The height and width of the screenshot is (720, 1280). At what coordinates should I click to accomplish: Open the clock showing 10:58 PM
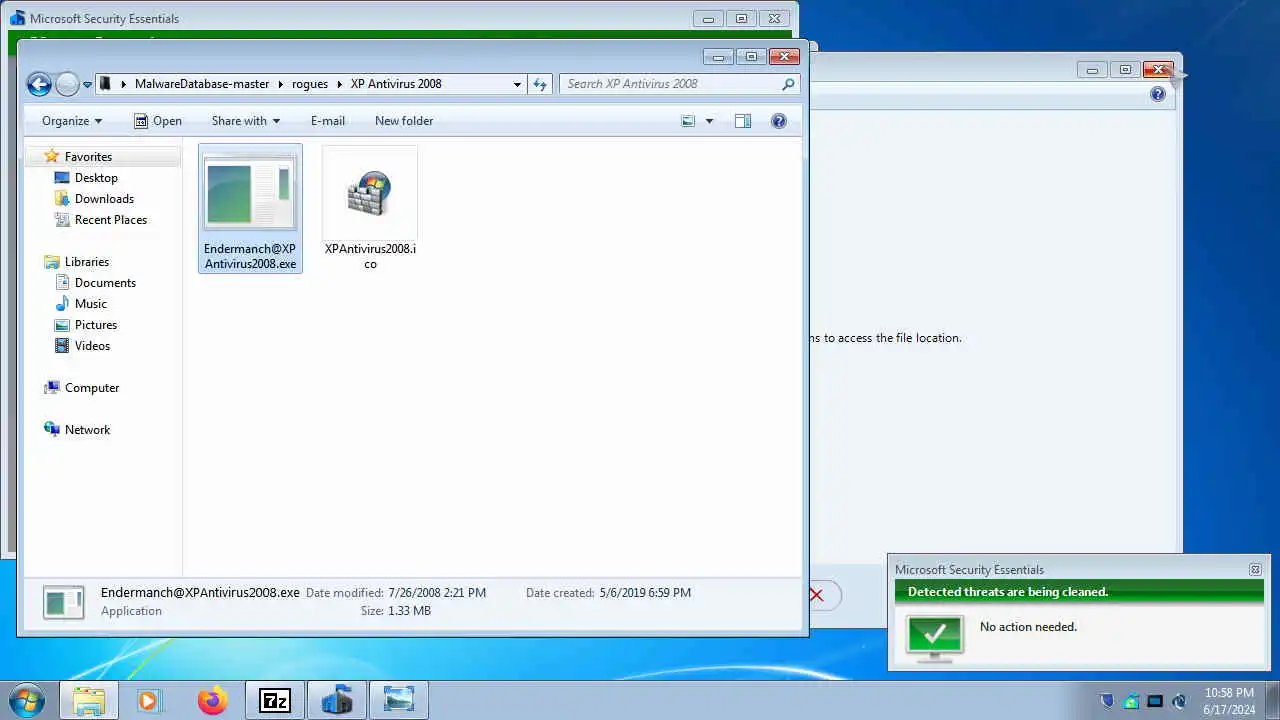click(1229, 700)
